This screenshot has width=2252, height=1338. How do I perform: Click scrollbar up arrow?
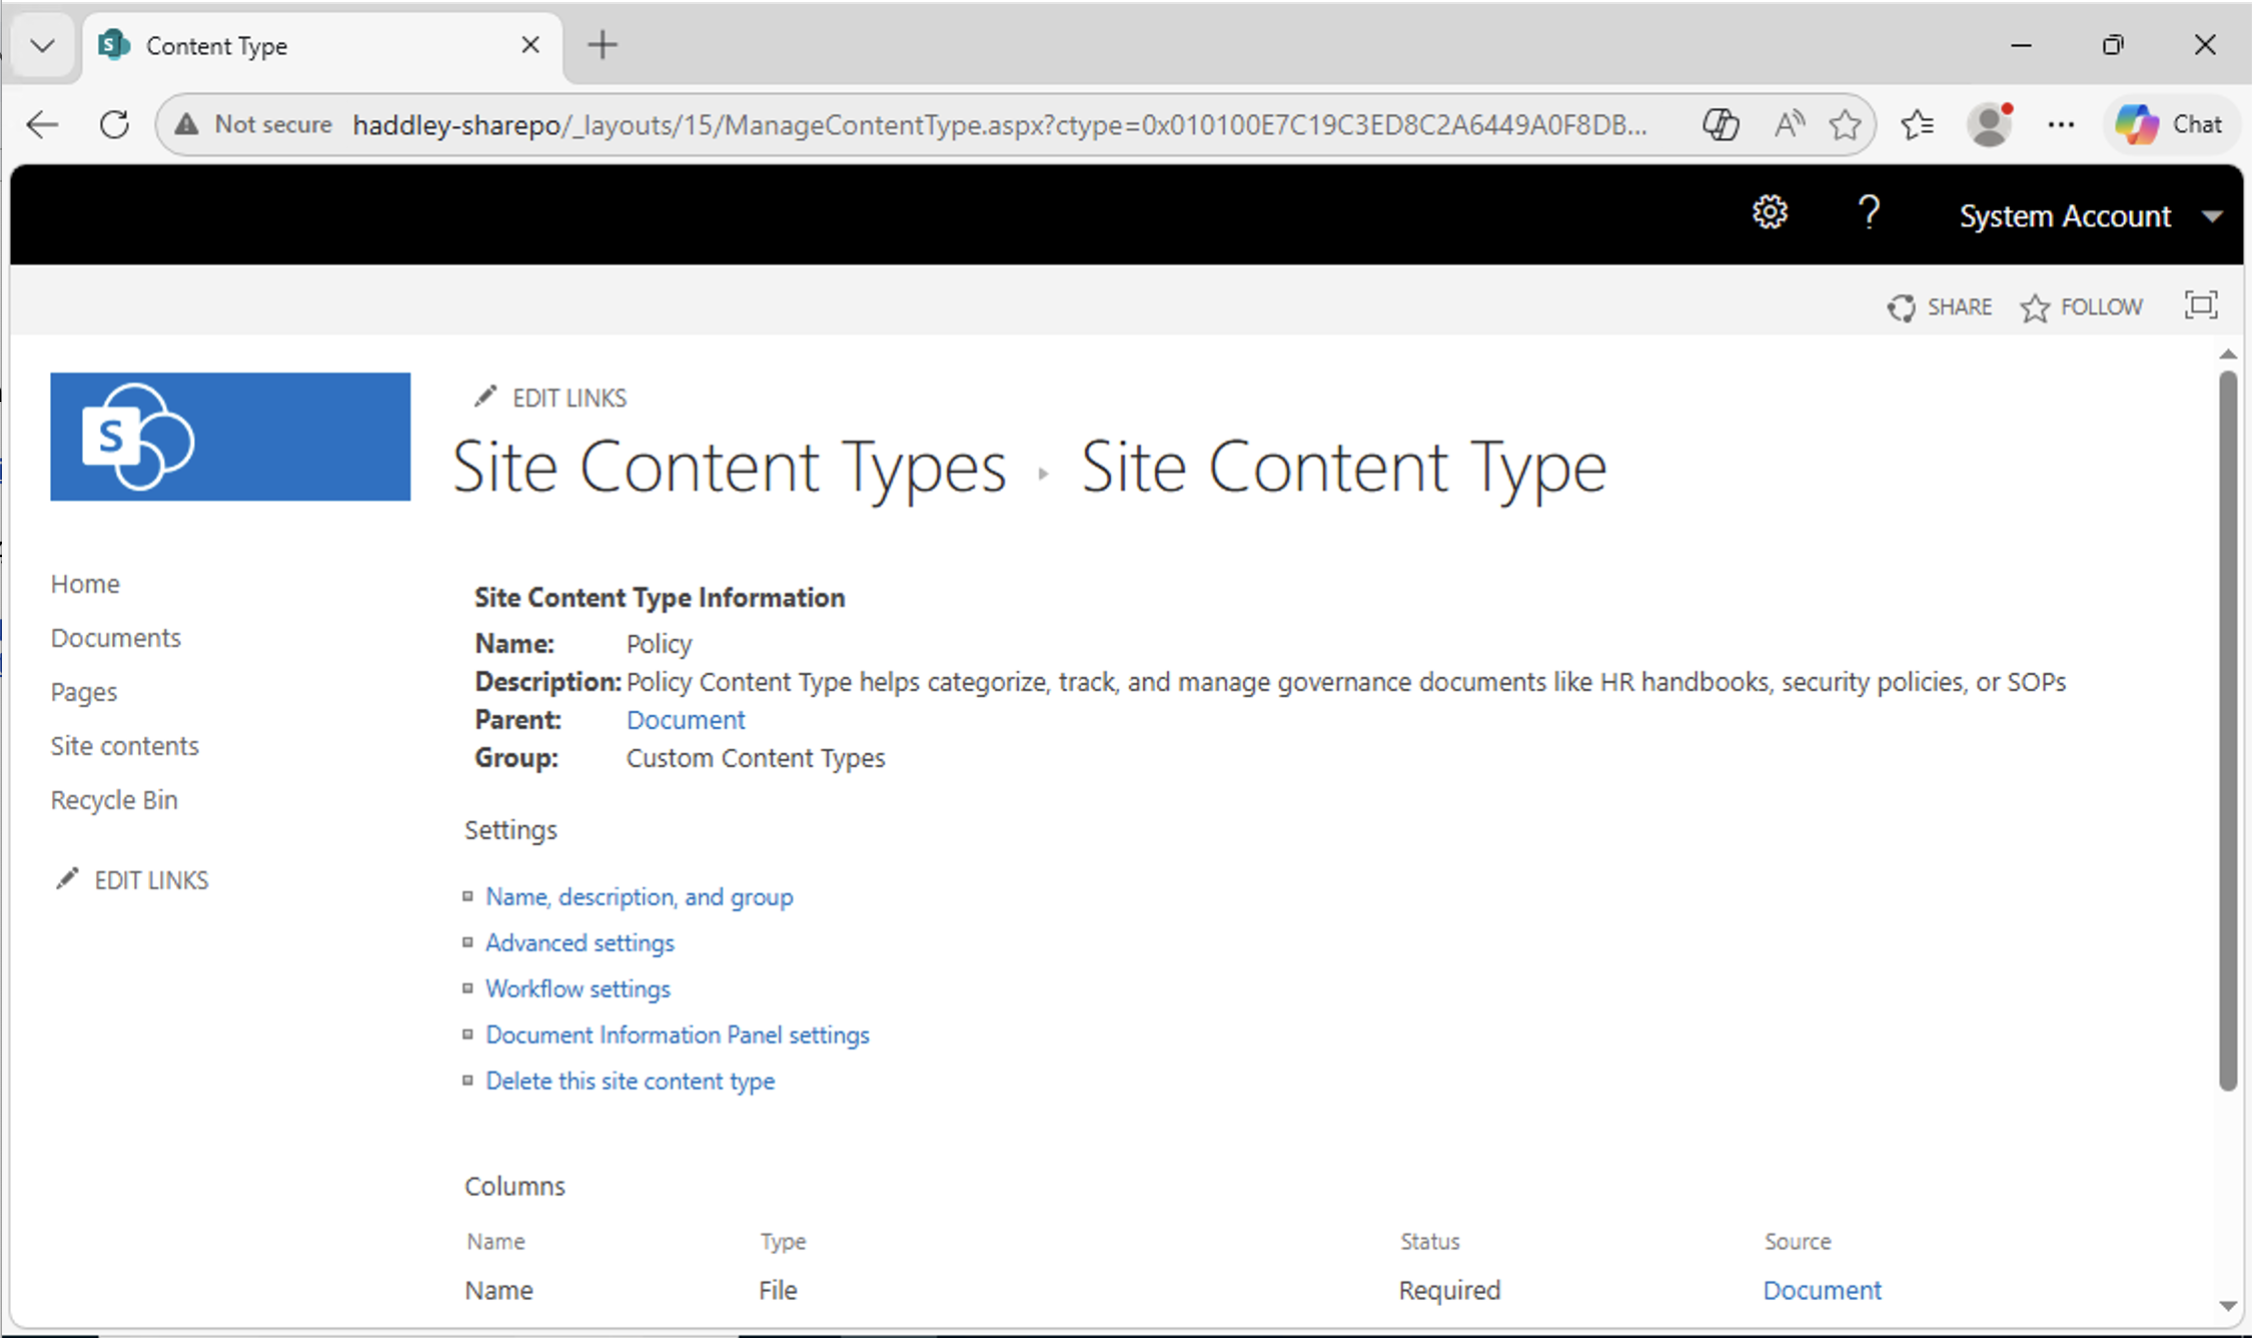coord(2227,354)
